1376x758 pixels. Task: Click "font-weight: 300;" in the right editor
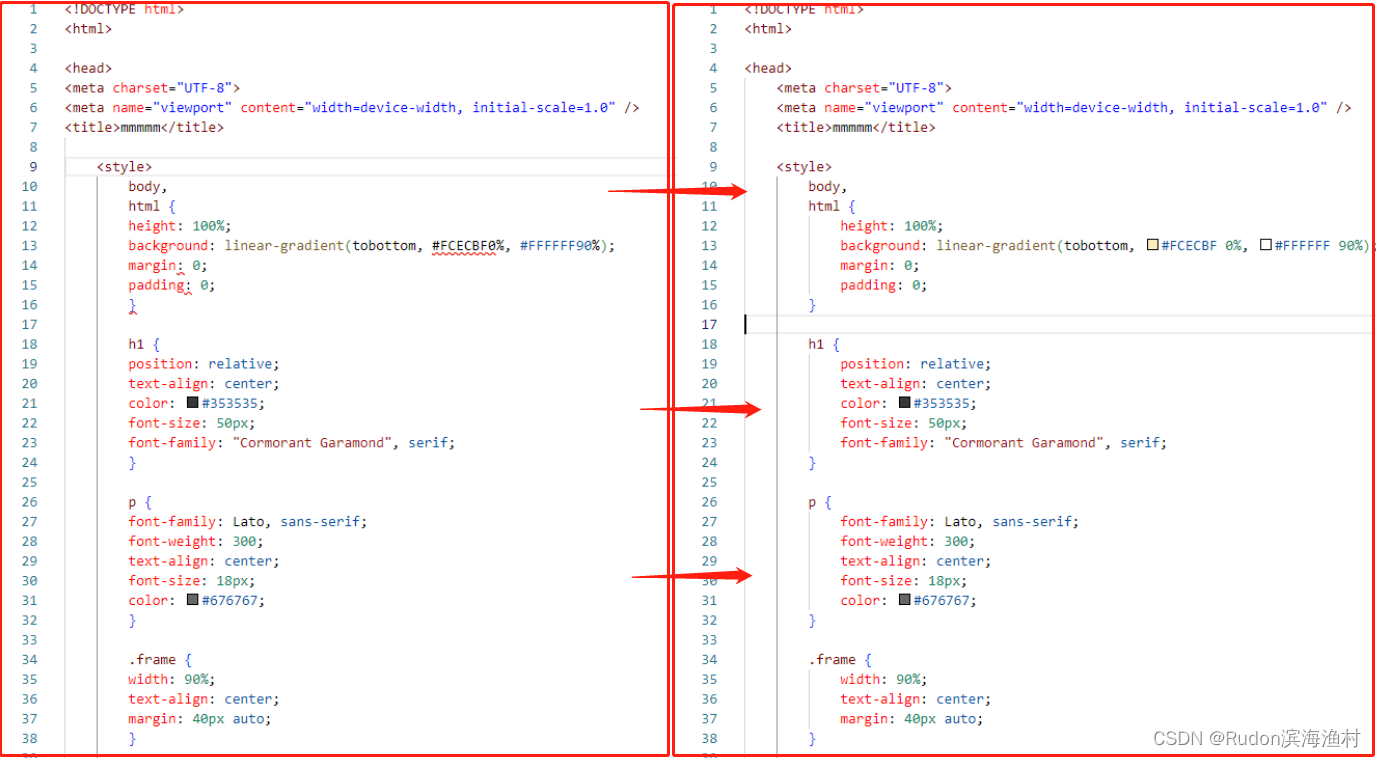(908, 541)
